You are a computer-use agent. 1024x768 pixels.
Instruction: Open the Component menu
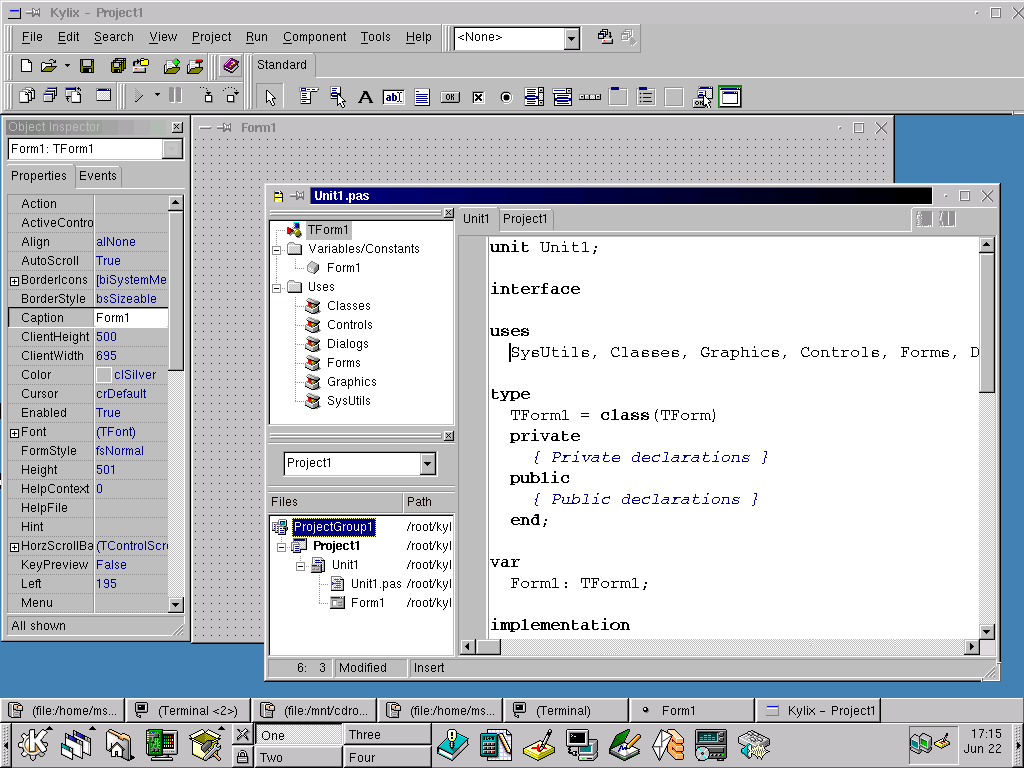click(315, 37)
